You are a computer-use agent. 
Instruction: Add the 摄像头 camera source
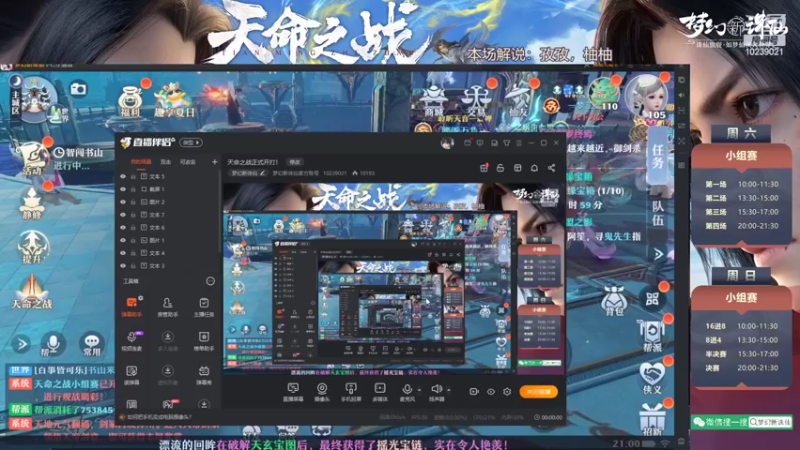click(x=322, y=392)
